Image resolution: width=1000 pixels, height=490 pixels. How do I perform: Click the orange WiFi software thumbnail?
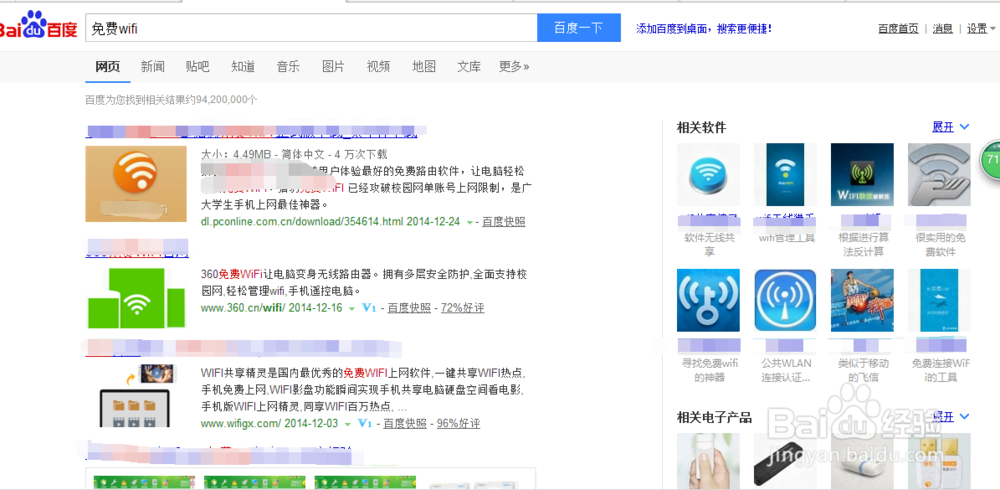pyautogui.click(x=136, y=184)
